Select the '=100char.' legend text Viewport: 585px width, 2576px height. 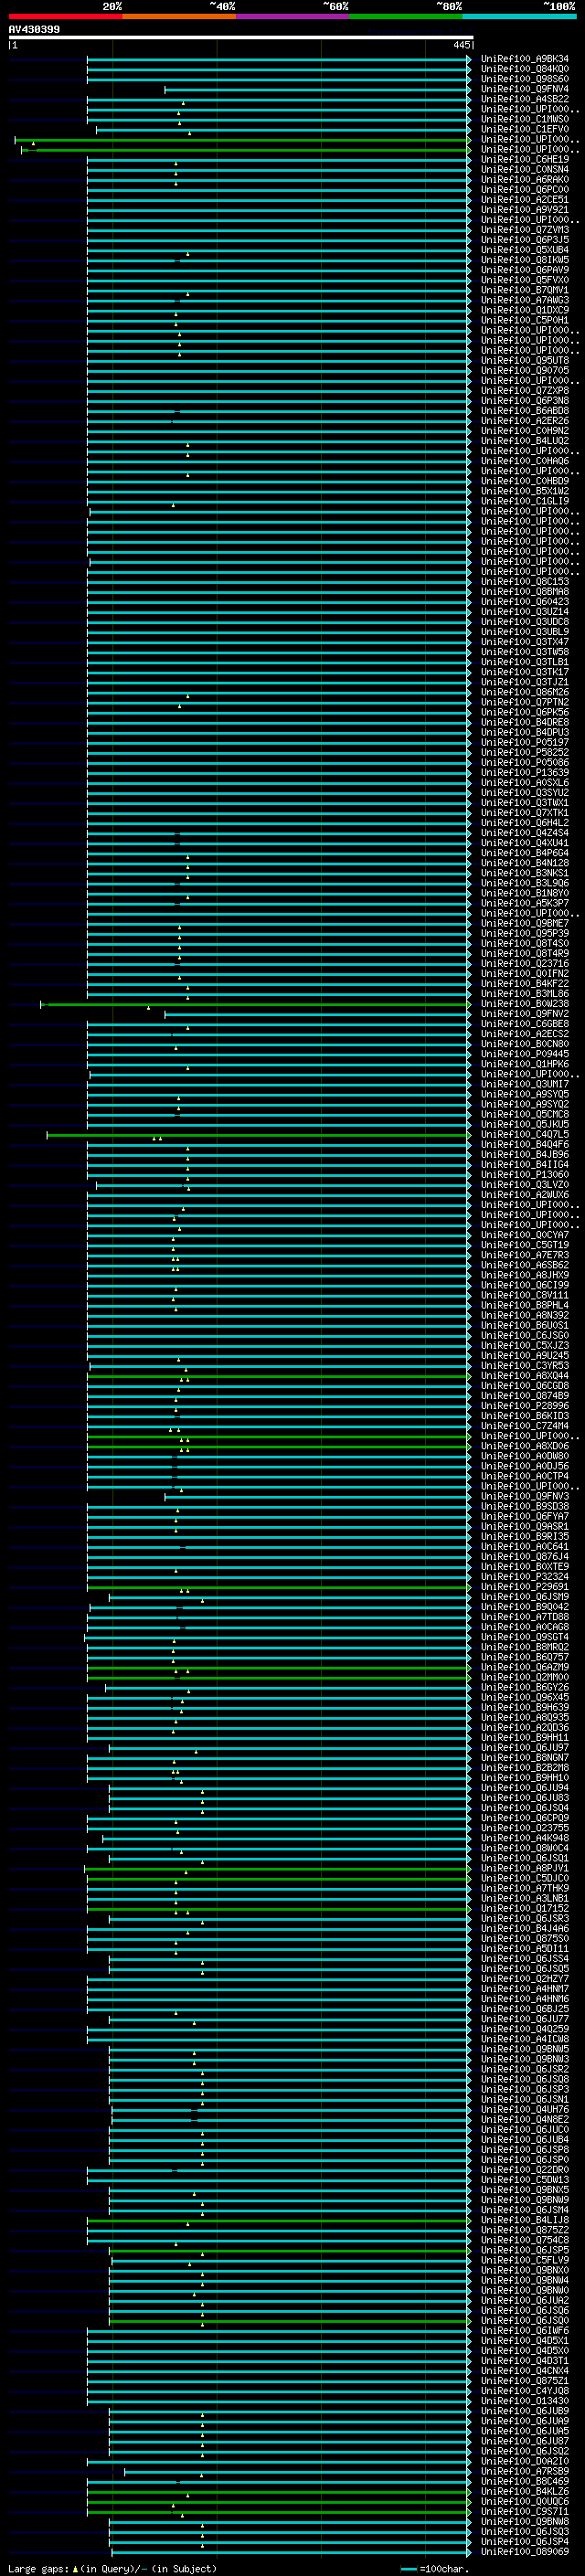pyautogui.click(x=443, y=2569)
